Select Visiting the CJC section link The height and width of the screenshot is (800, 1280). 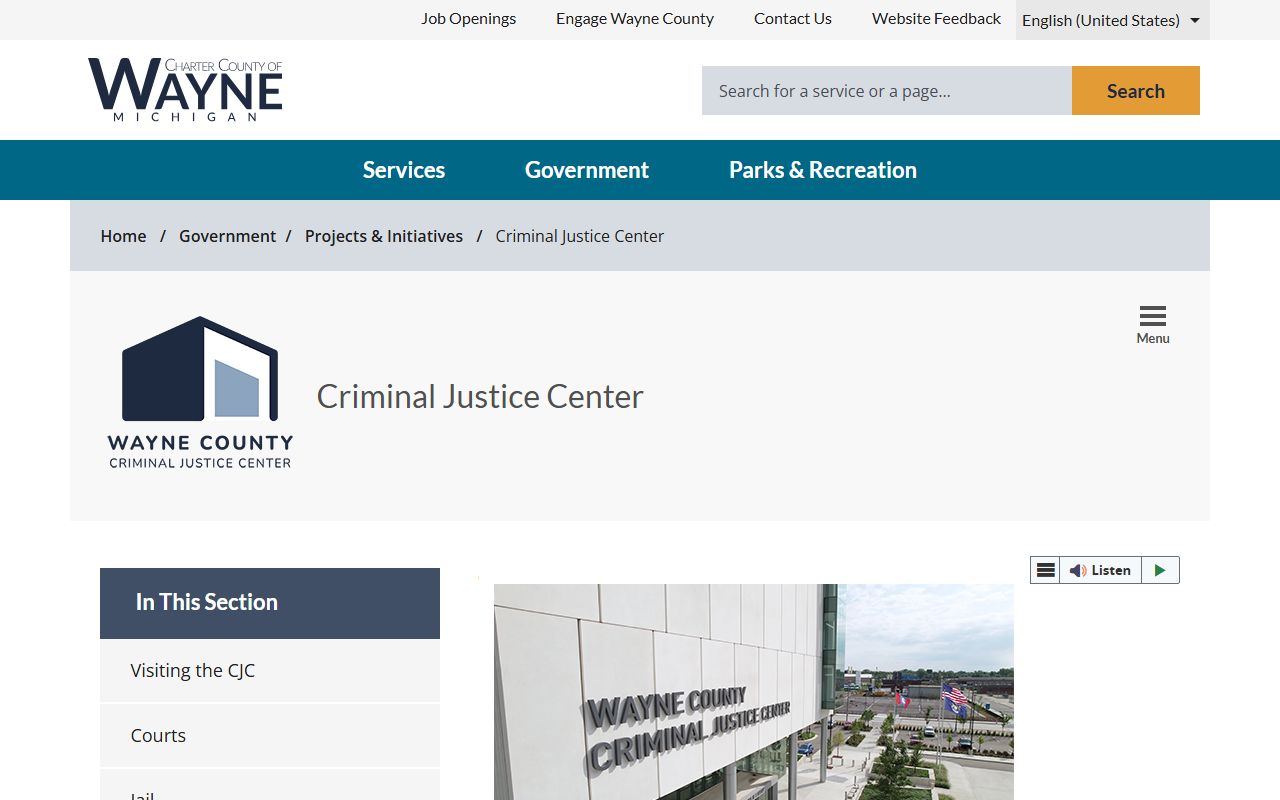(270, 670)
